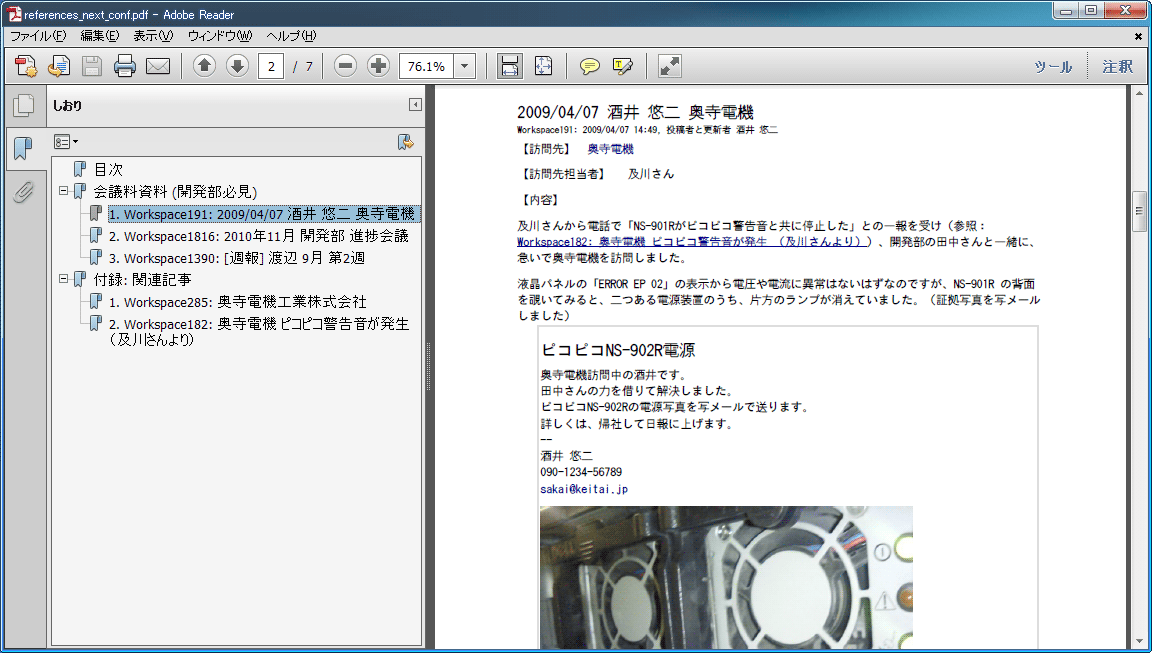The image size is (1152, 653).
Task: Add a sticky note comment
Action: [x=589, y=66]
